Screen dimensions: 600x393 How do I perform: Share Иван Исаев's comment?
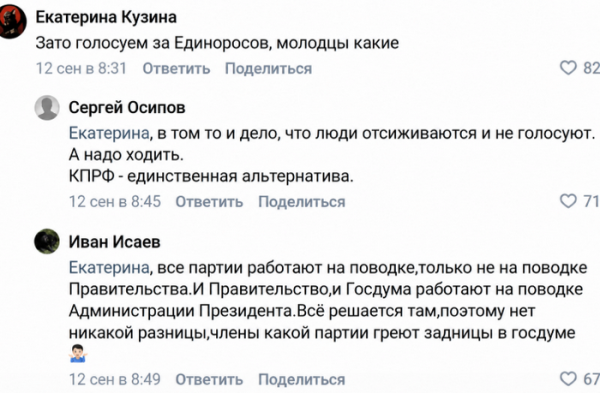coord(302,380)
